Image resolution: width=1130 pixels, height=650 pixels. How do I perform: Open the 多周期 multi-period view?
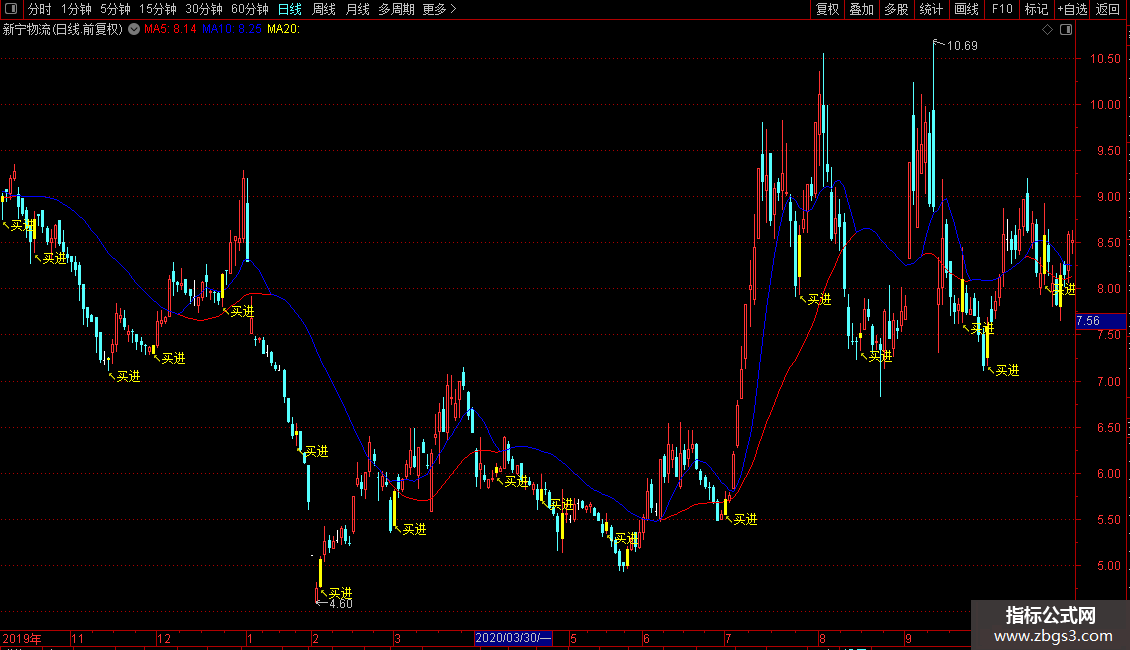pos(396,9)
